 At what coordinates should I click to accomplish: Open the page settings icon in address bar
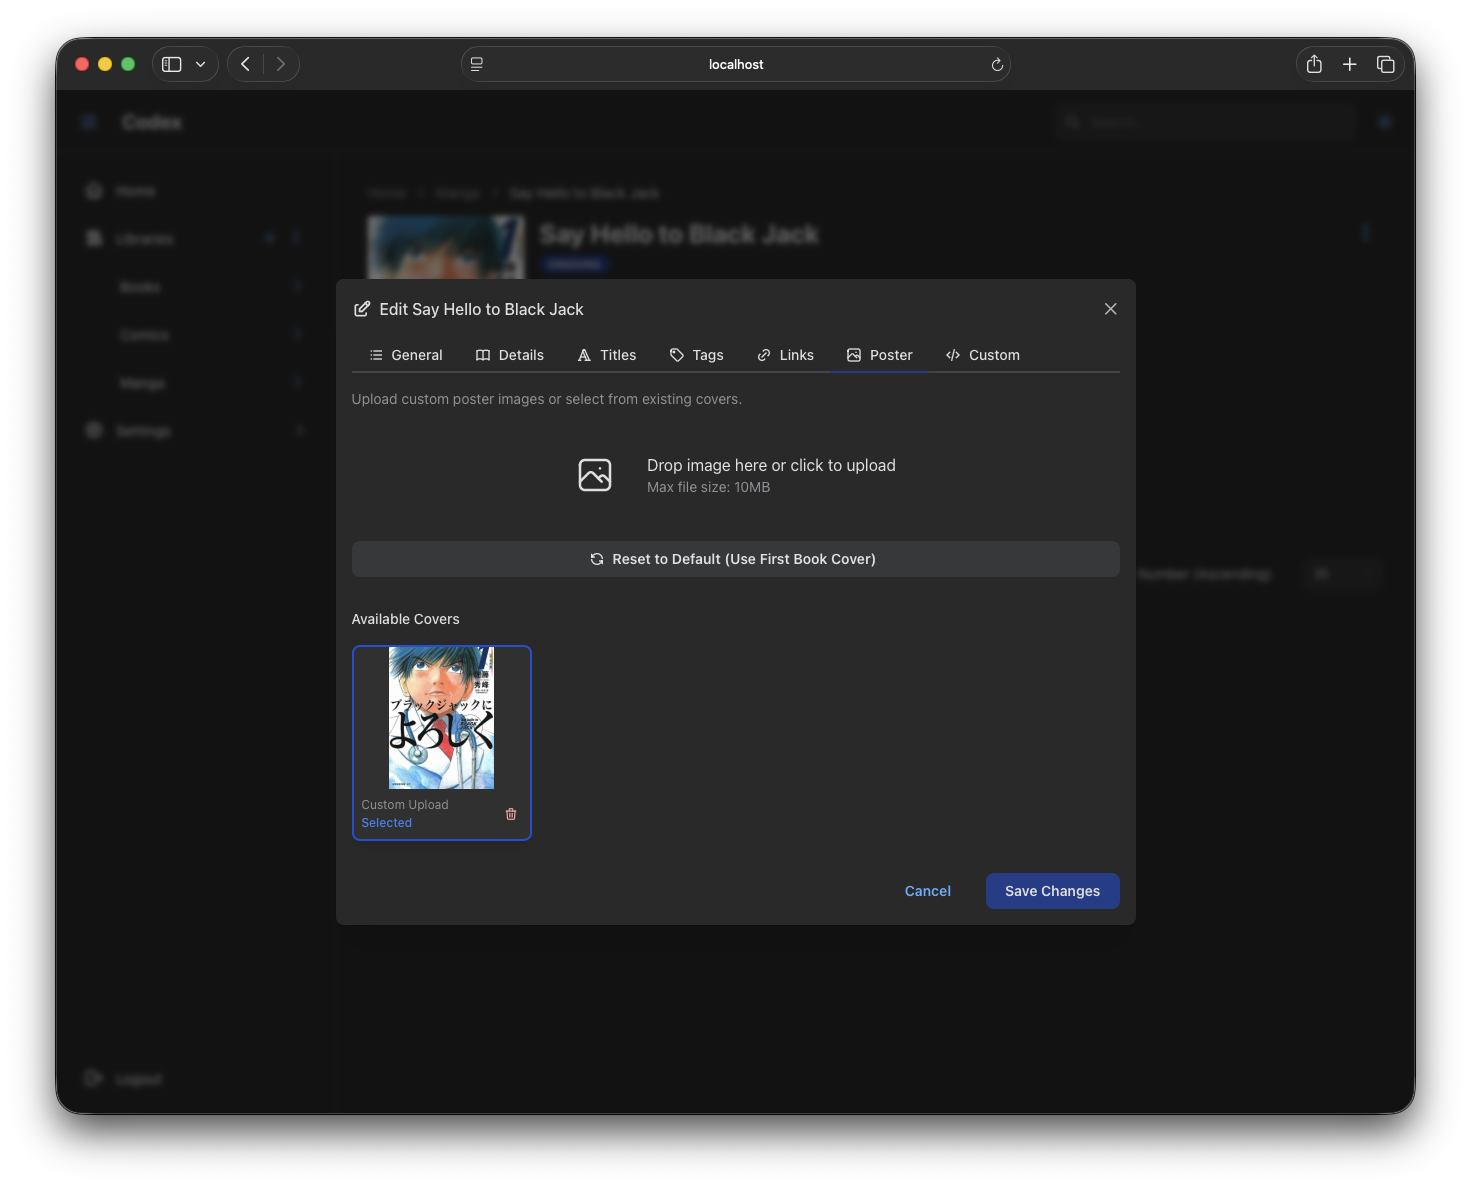coord(477,64)
